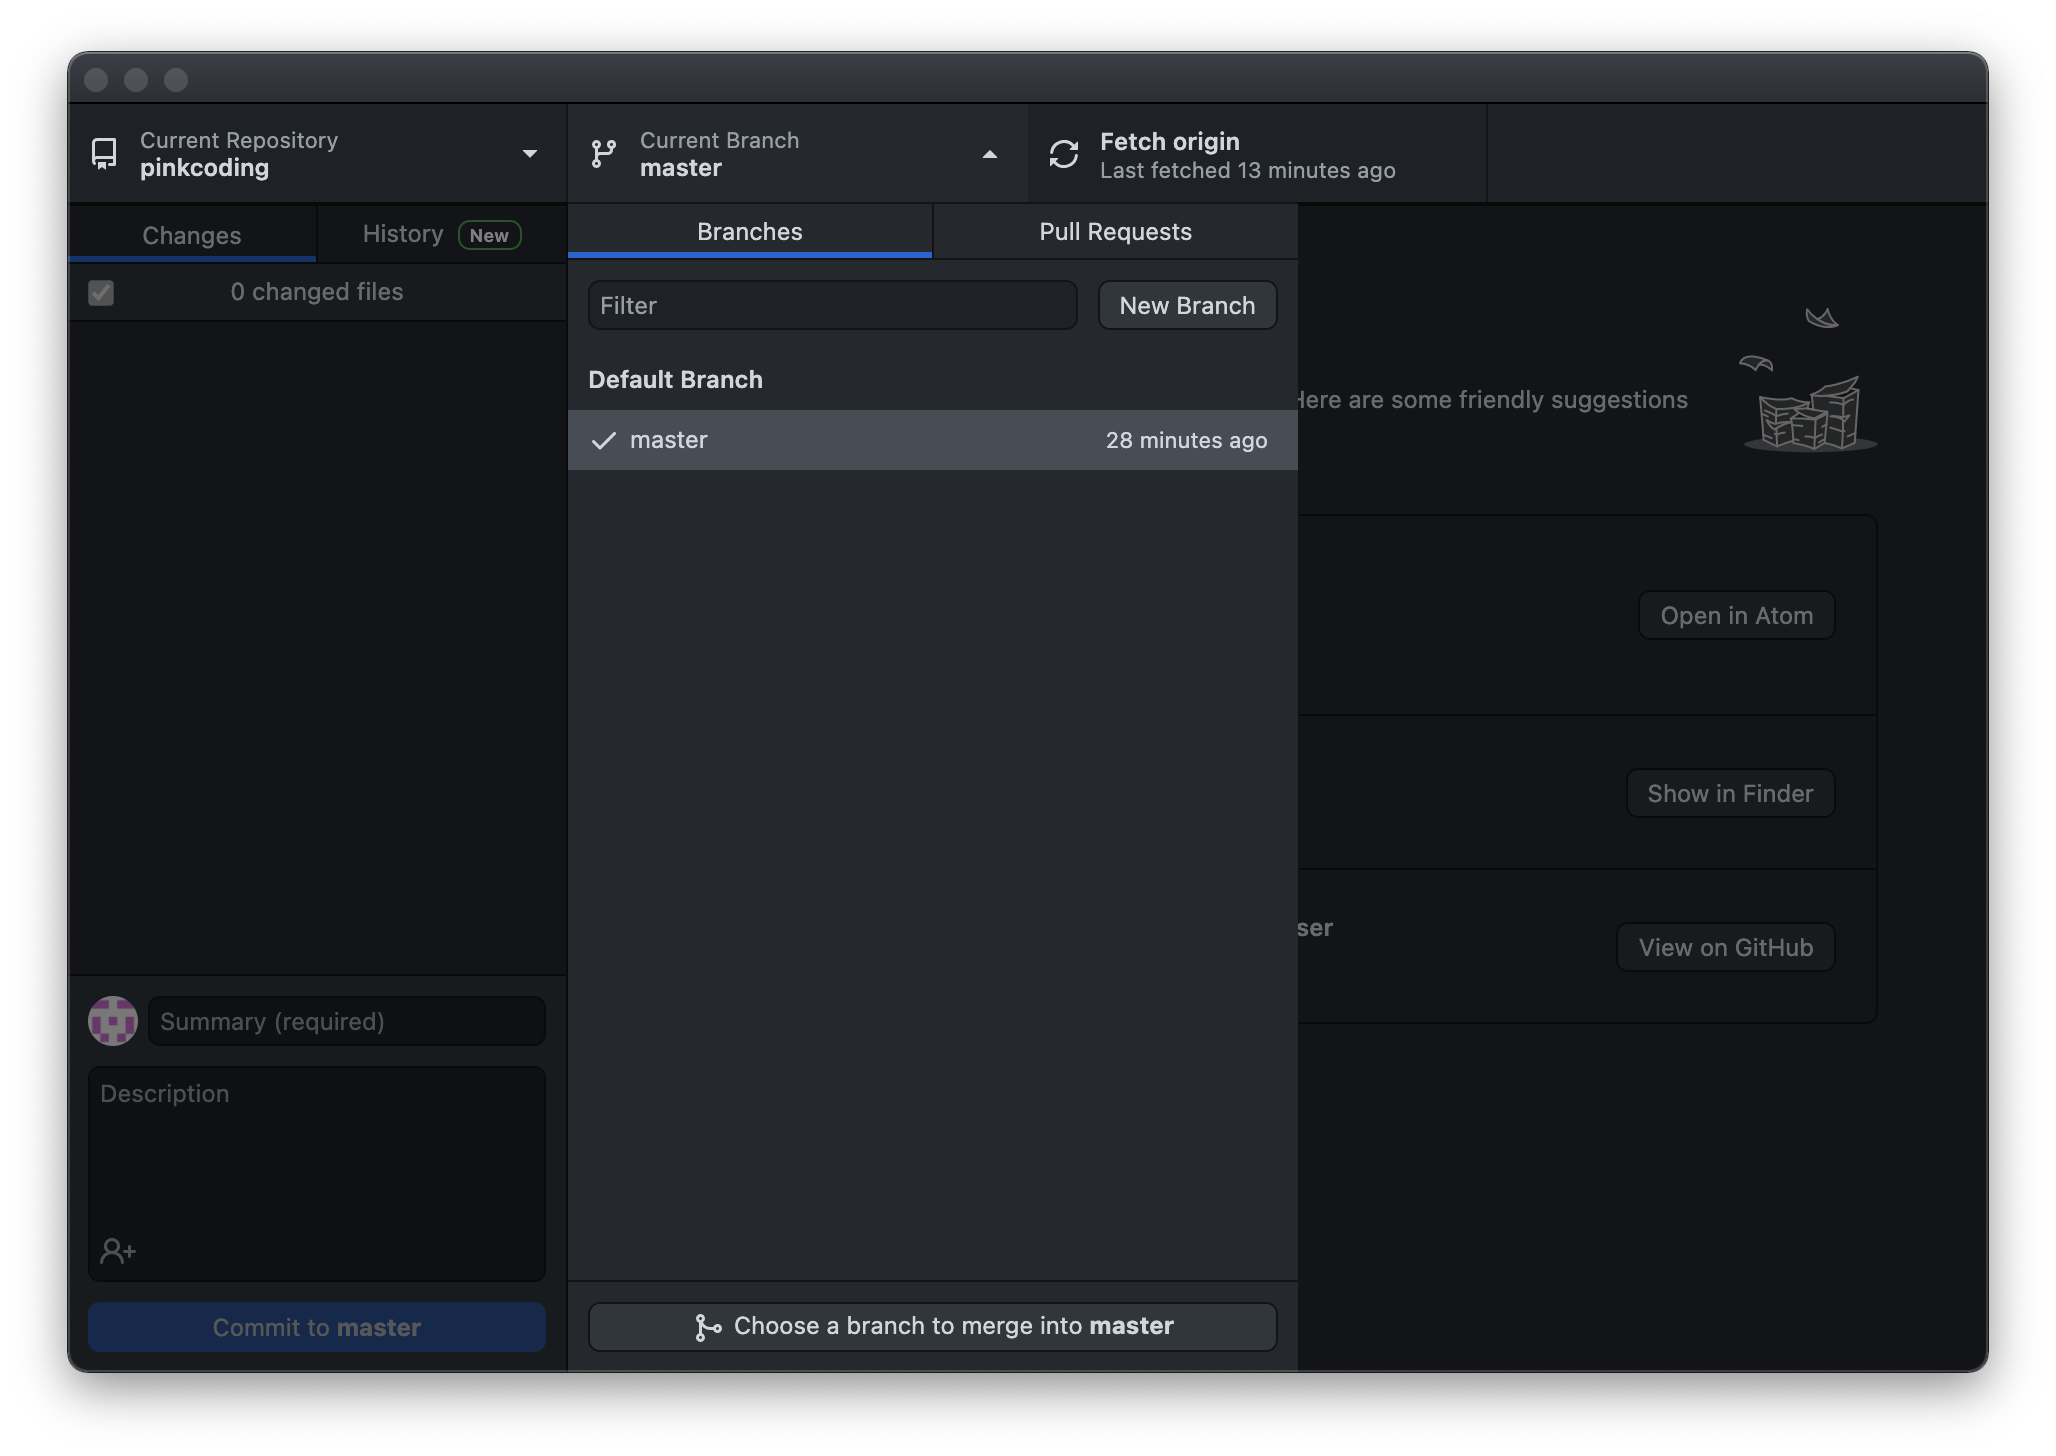This screenshot has height=1456, width=2056.
Task: Click the Fetch origin sync arrows icon
Action: (x=1064, y=154)
